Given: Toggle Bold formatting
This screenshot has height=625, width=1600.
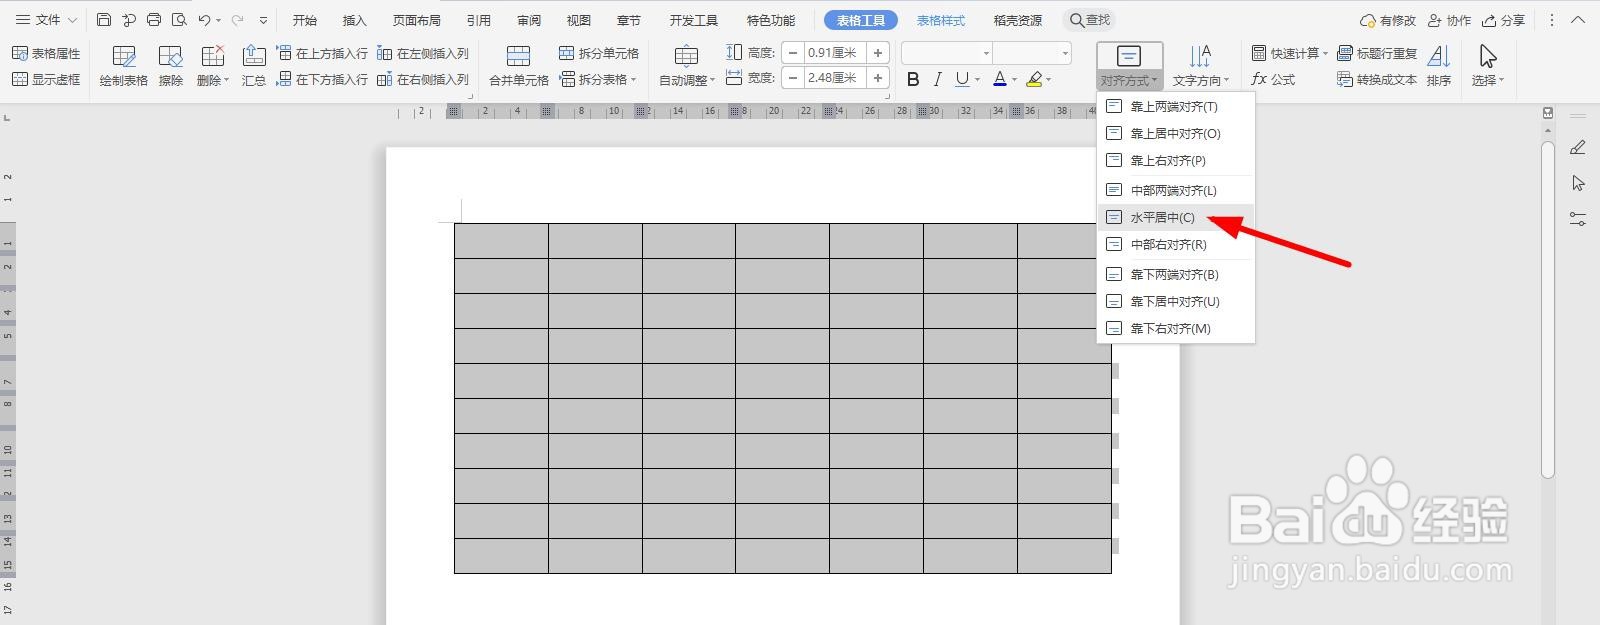Looking at the screenshot, I should click(913, 79).
